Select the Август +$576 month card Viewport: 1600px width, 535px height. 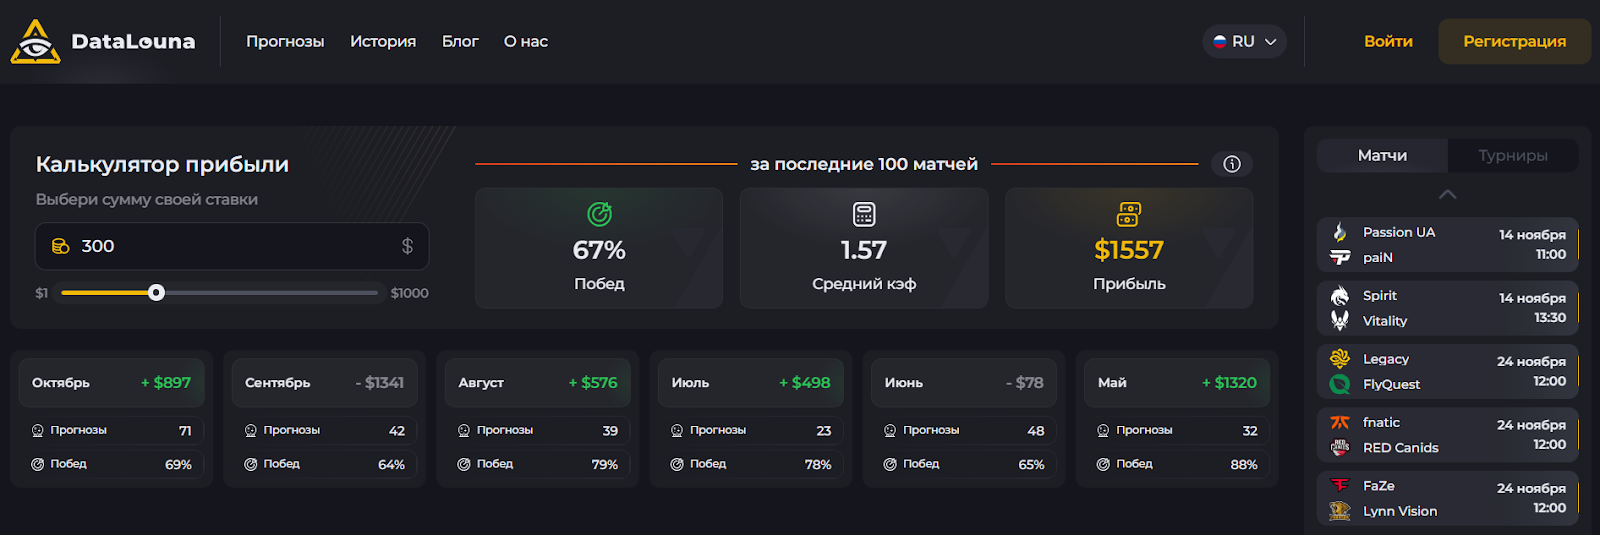pos(538,383)
